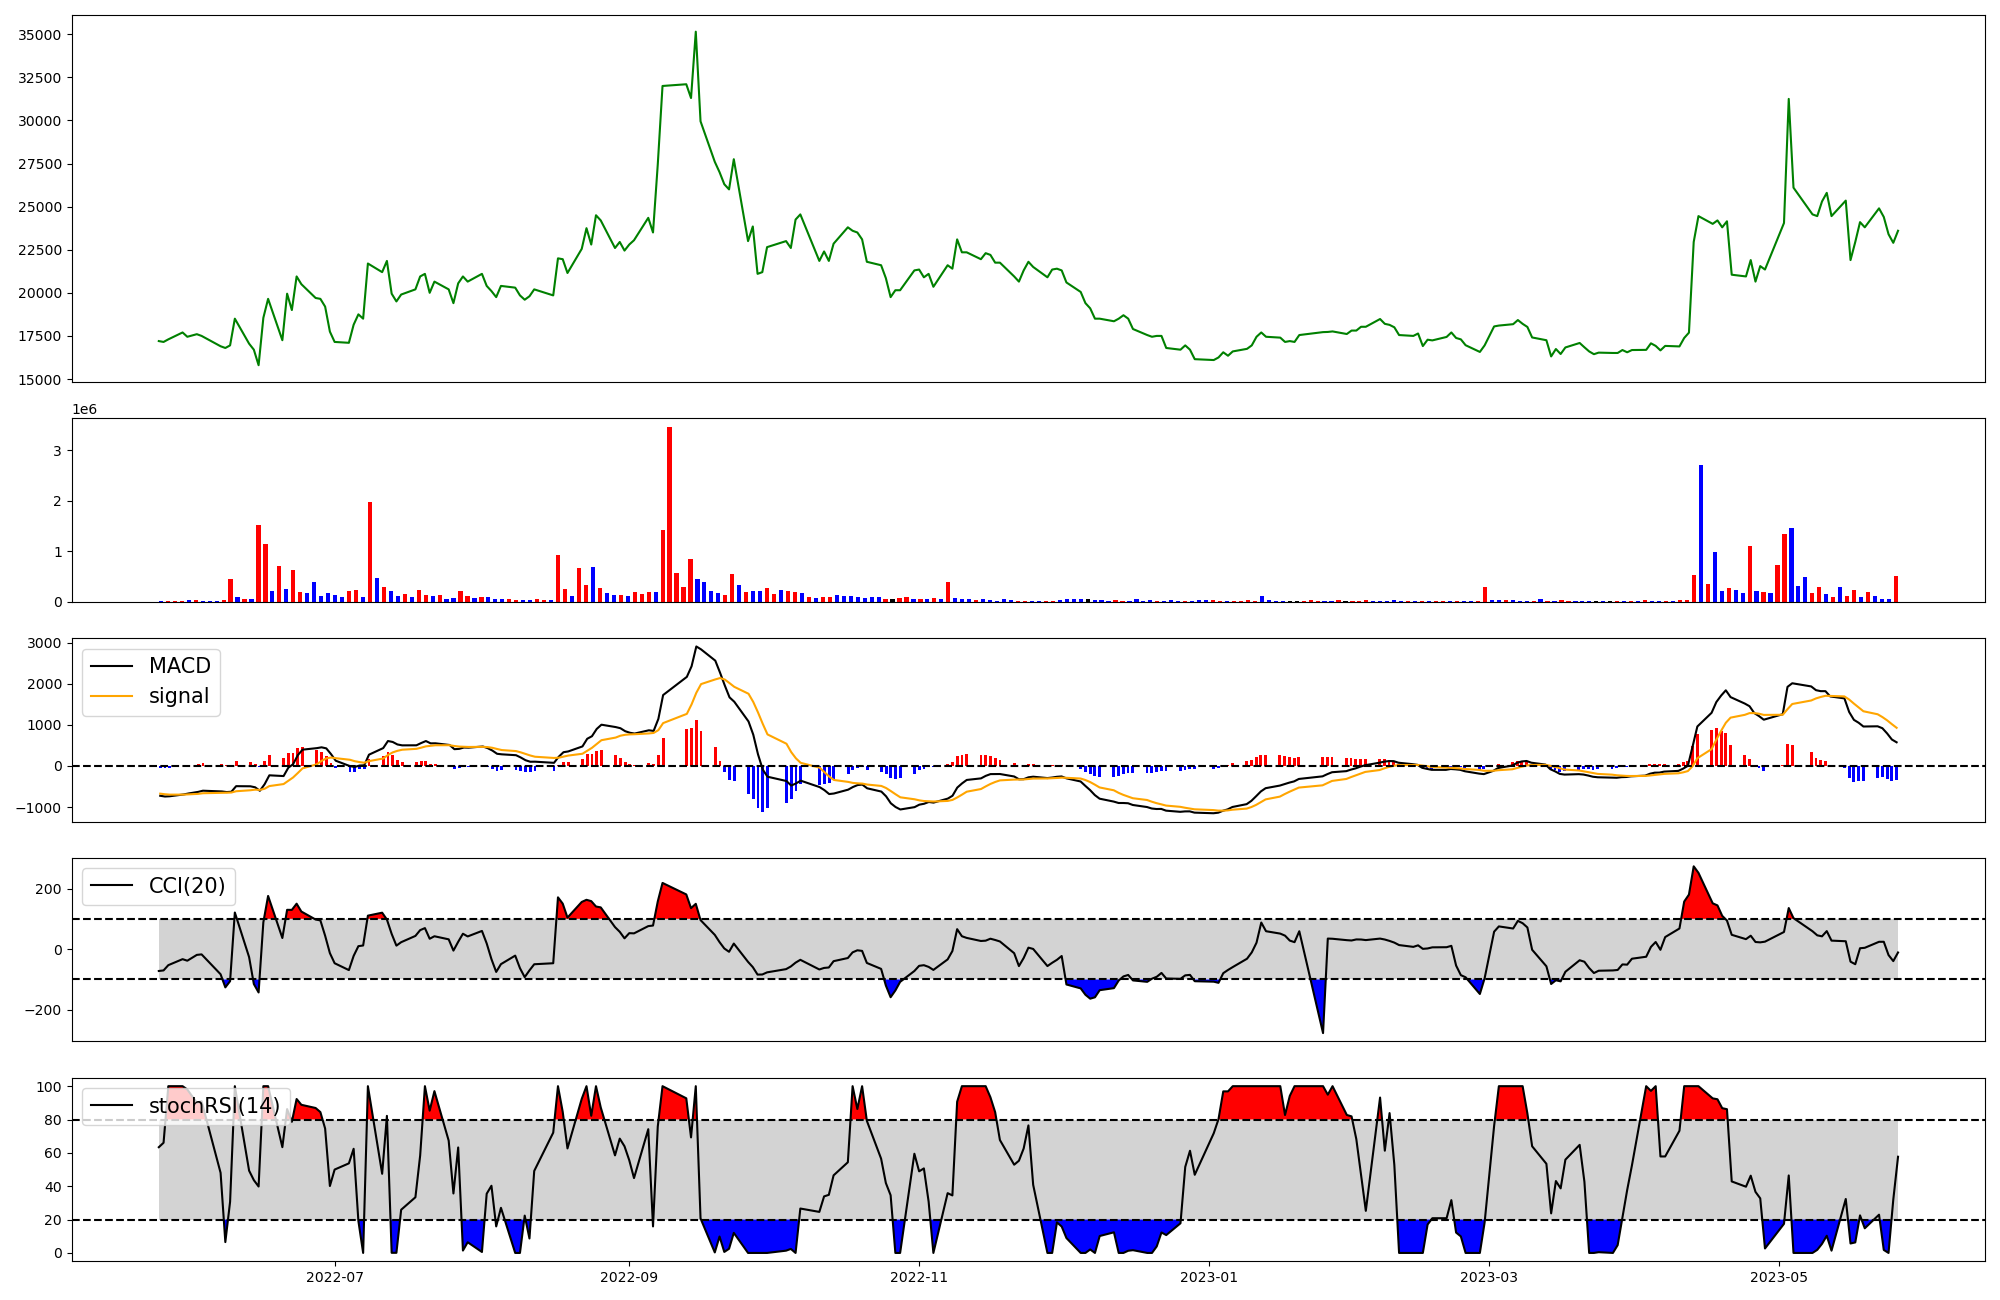
Task: Click the stochRSI(14) legend label
Action: (x=214, y=1106)
